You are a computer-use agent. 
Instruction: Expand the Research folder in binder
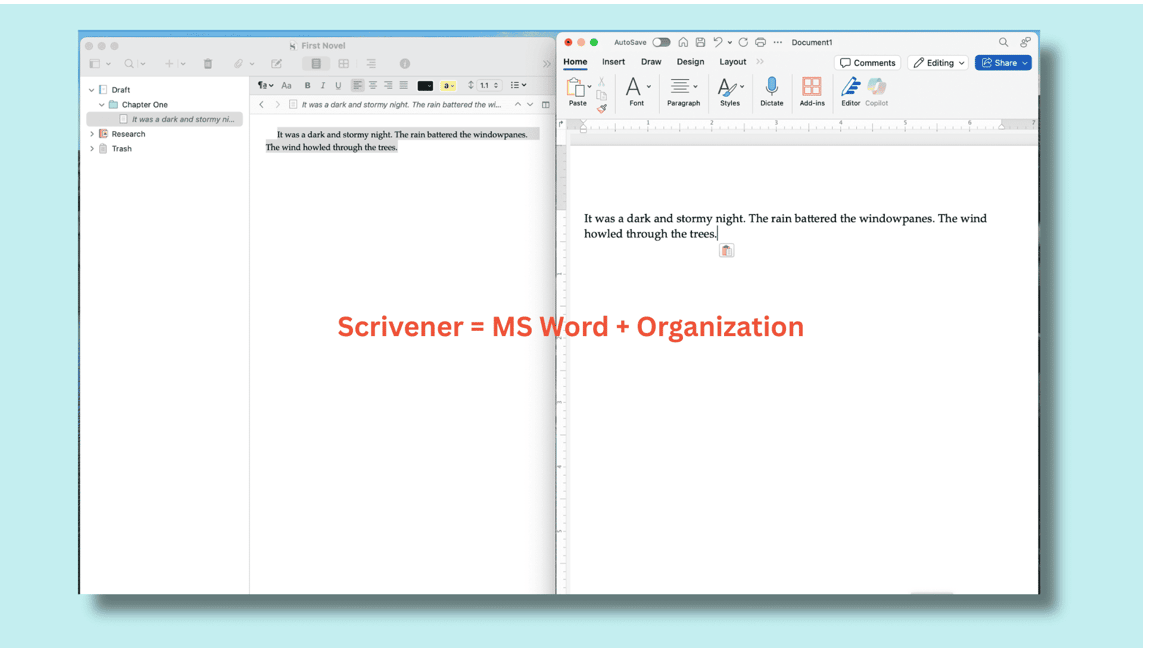pyautogui.click(x=92, y=134)
